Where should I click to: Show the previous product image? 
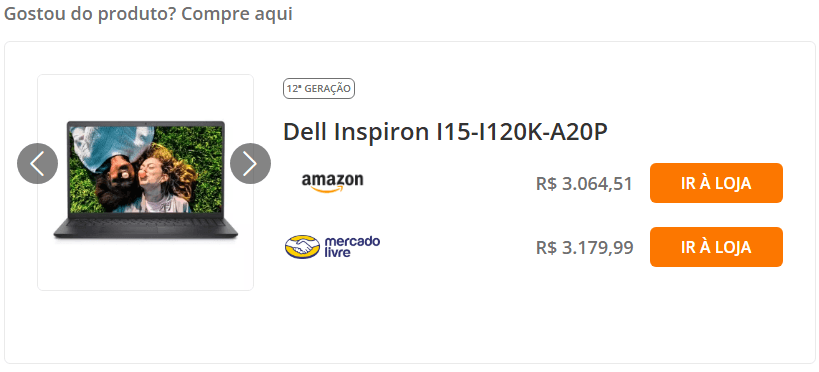coord(37,164)
